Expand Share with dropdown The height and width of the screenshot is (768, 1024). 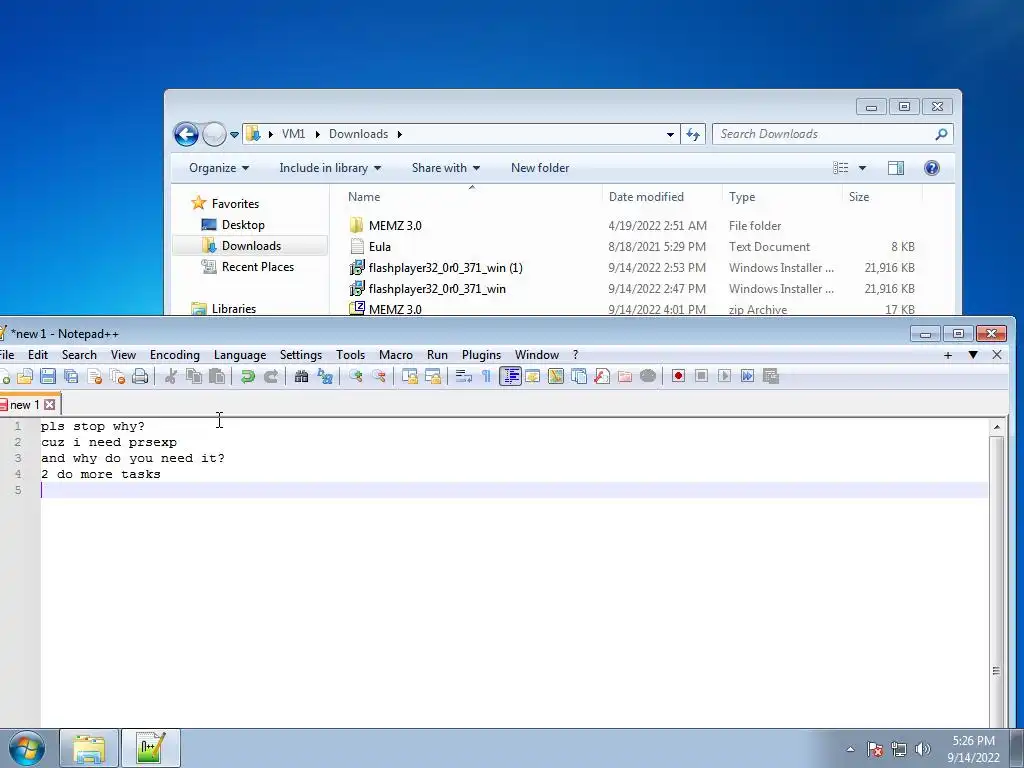[446, 168]
